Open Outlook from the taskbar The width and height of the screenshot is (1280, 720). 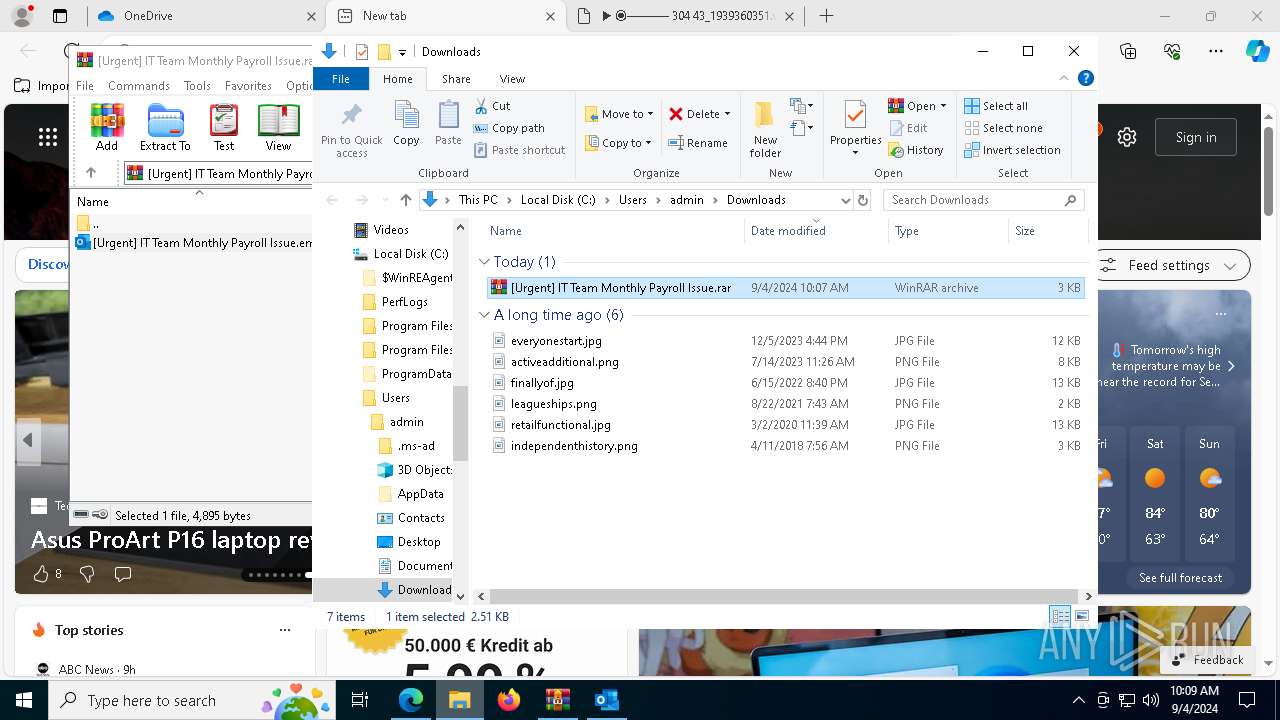[x=606, y=700]
